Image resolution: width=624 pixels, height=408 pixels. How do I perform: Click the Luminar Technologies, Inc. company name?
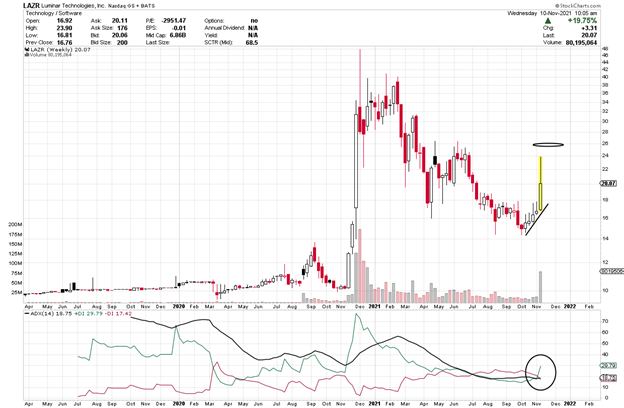(x=72, y=6)
